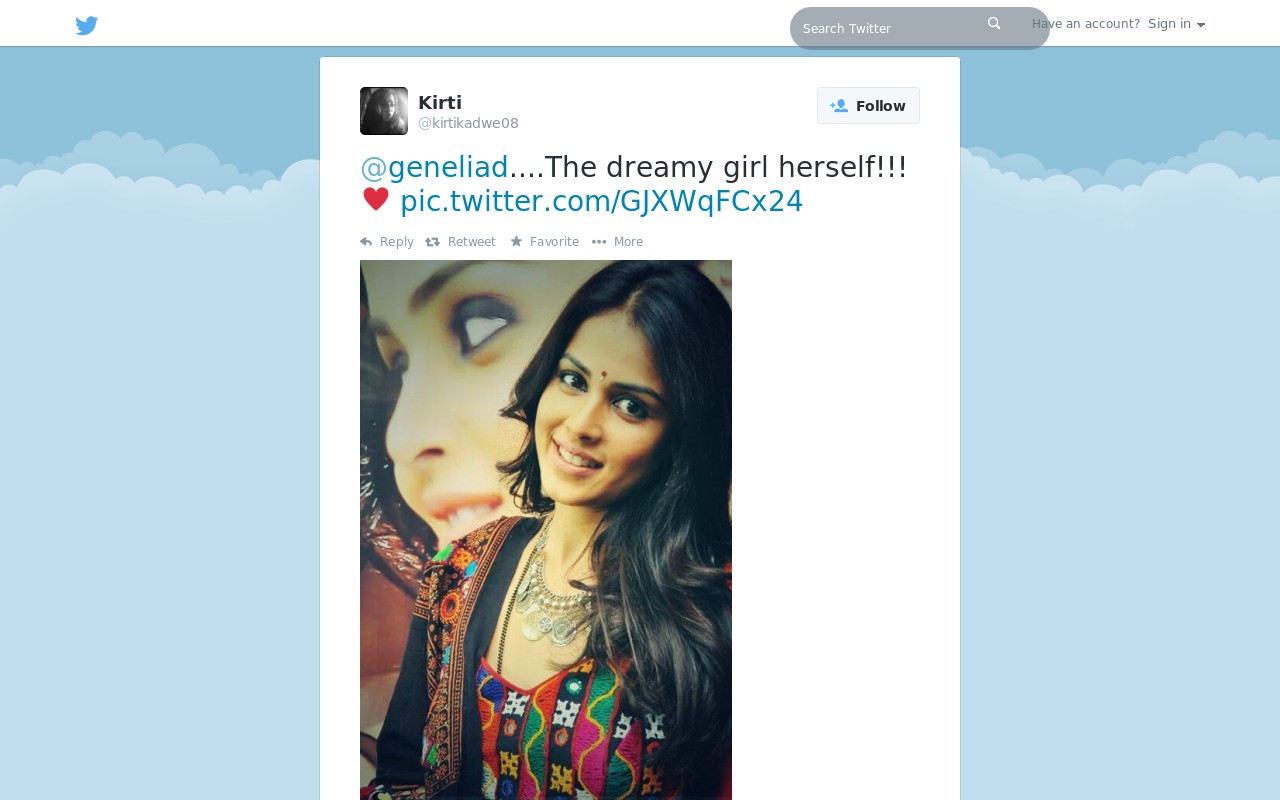The height and width of the screenshot is (800, 1280).
Task: Expand the Sign in dropdown
Action: (1176, 24)
